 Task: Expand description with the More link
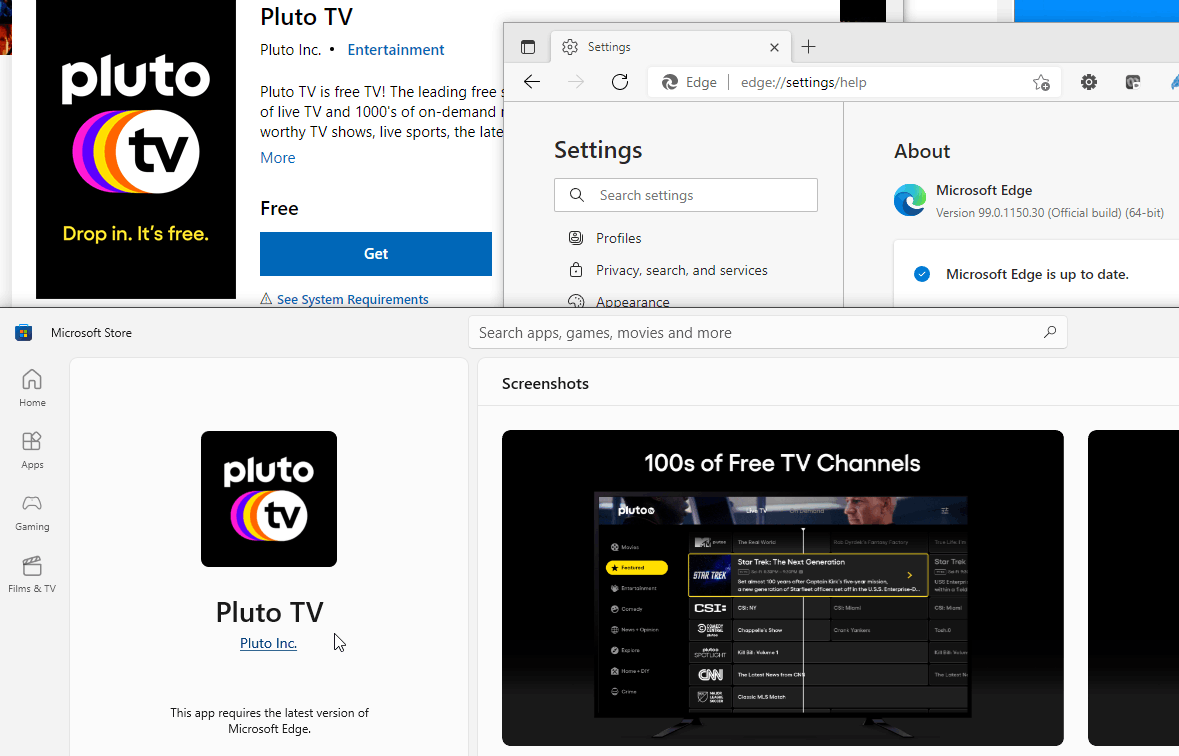(x=277, y=158)
